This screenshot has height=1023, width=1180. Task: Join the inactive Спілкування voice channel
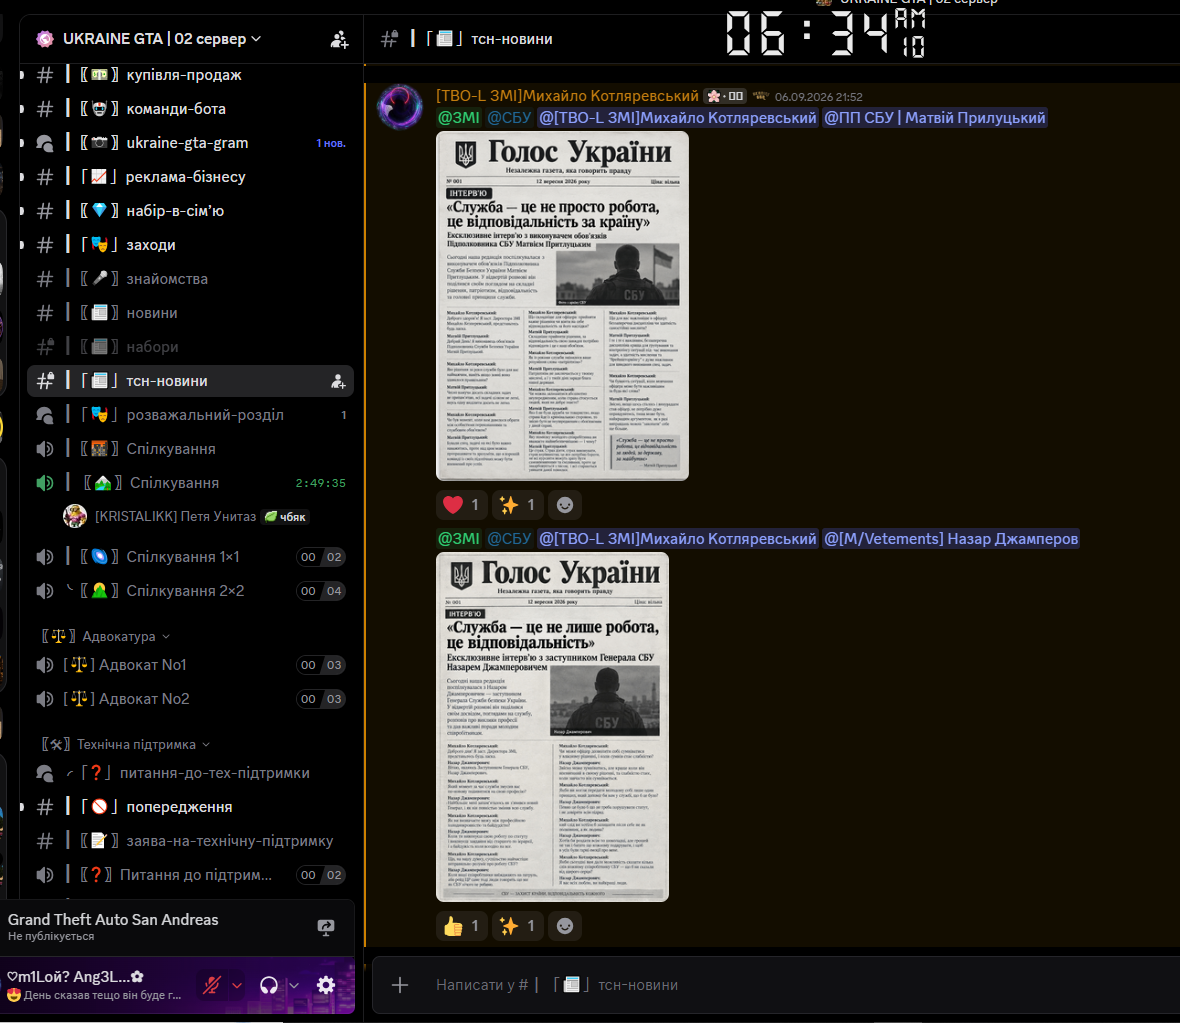pyautogui.click(x=190, y=449)
